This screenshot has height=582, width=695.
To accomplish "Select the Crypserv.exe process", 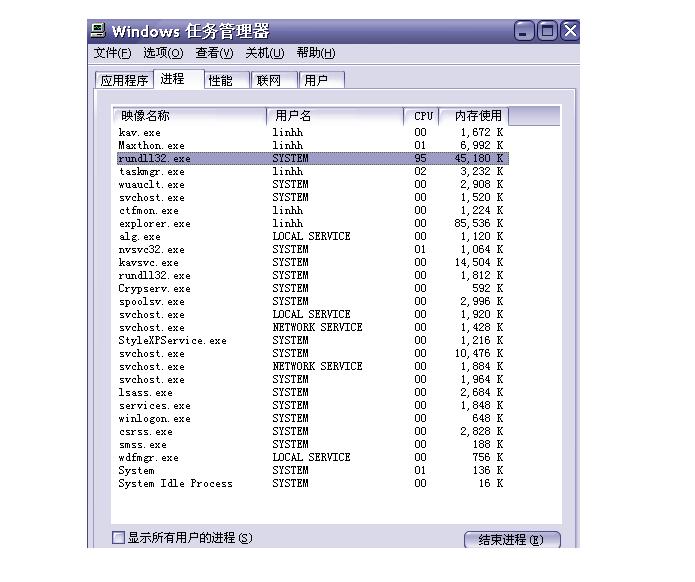I will 313,289.
